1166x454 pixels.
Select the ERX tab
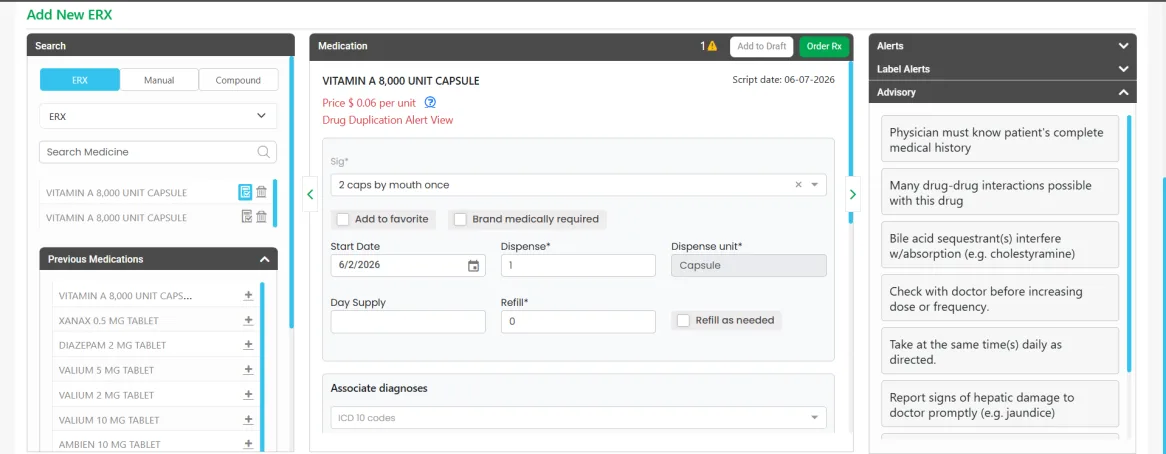[x=80, y=80]
